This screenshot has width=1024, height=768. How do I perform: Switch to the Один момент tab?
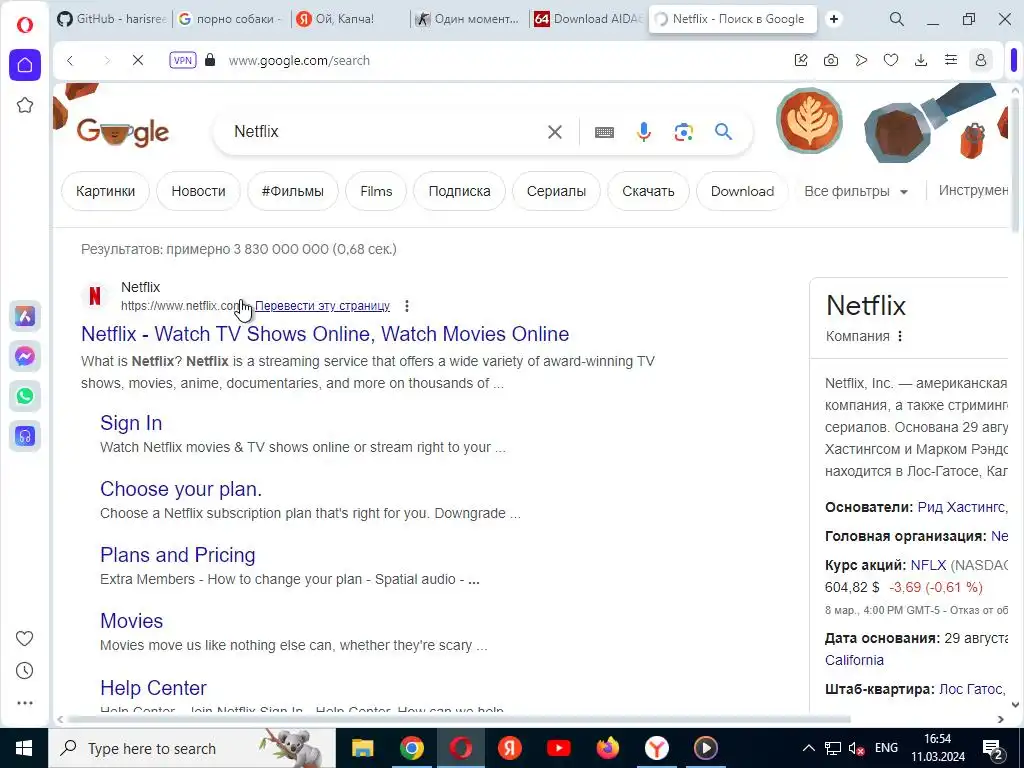tap(468, 19)
